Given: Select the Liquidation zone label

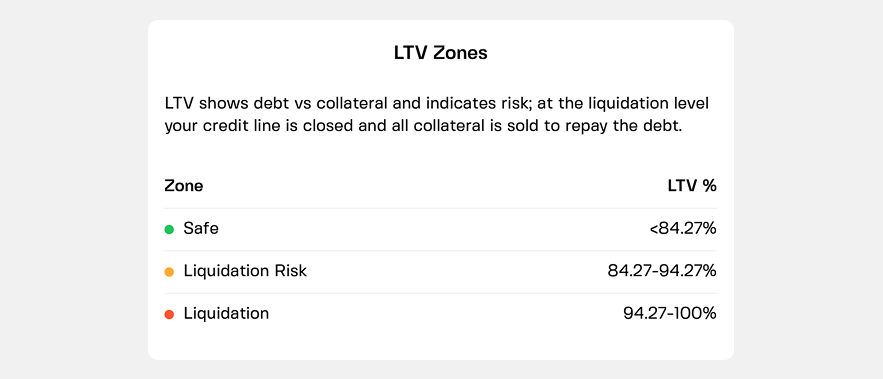Looking at the screenshot, I should [226, 313].
